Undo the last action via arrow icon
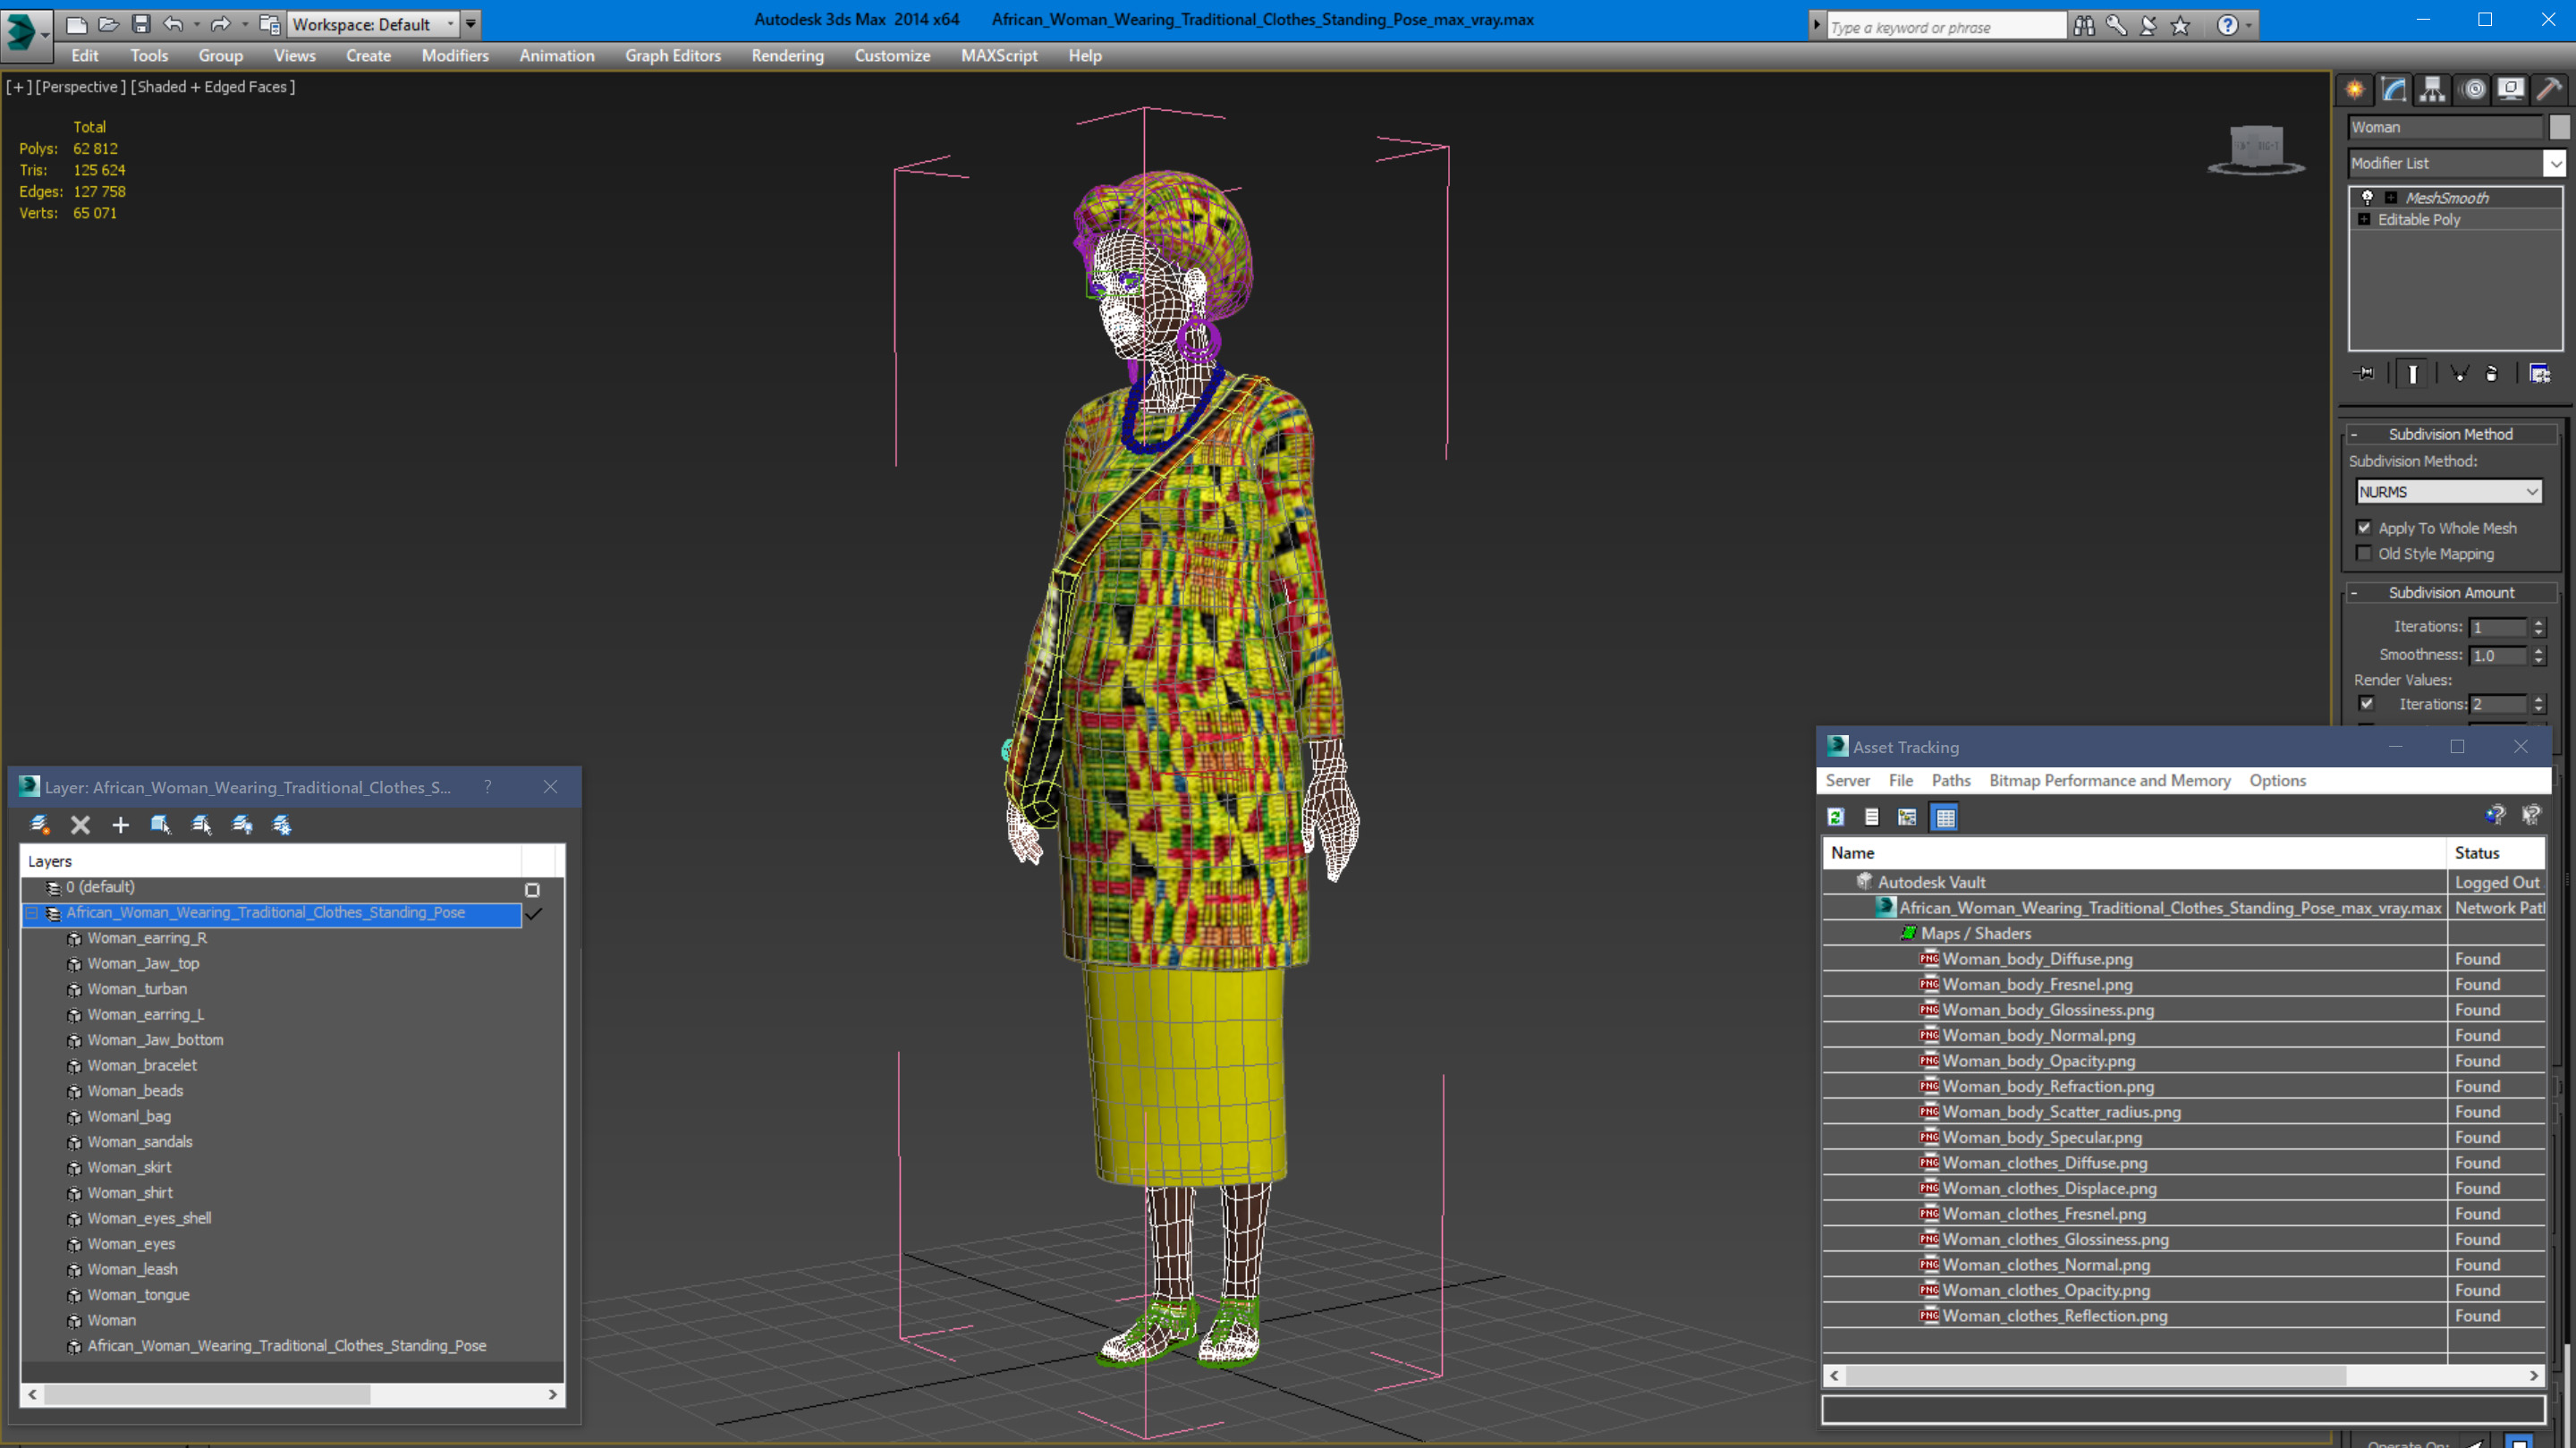The height and width of the screenshot is (1448, 2576). pos(173,24)
